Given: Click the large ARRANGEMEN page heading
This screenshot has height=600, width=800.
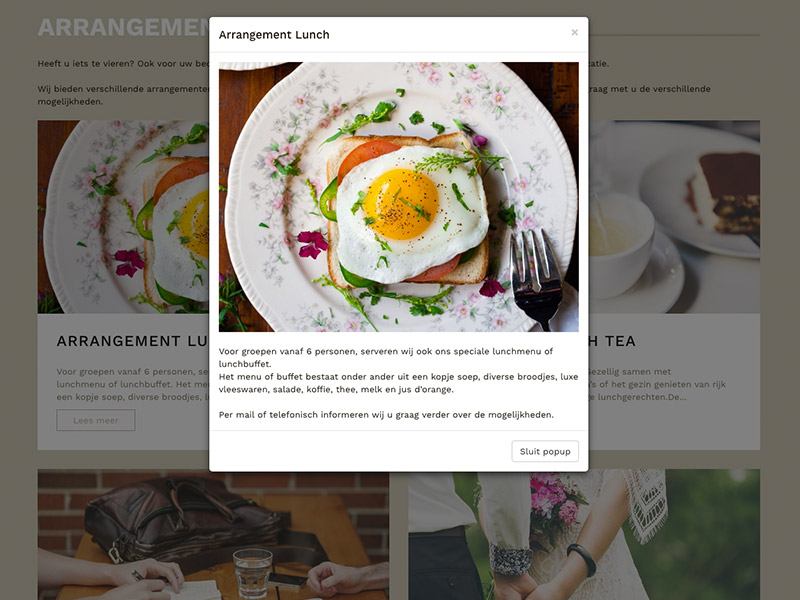Looking at the screenshot, I should click(123, 28).
